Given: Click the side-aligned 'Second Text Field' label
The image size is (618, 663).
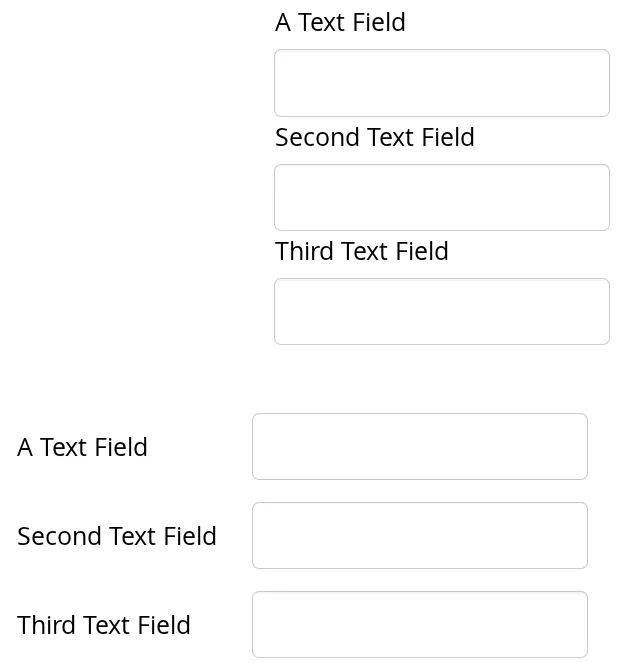Looking at the screenshot, I should tap(116, 537).
